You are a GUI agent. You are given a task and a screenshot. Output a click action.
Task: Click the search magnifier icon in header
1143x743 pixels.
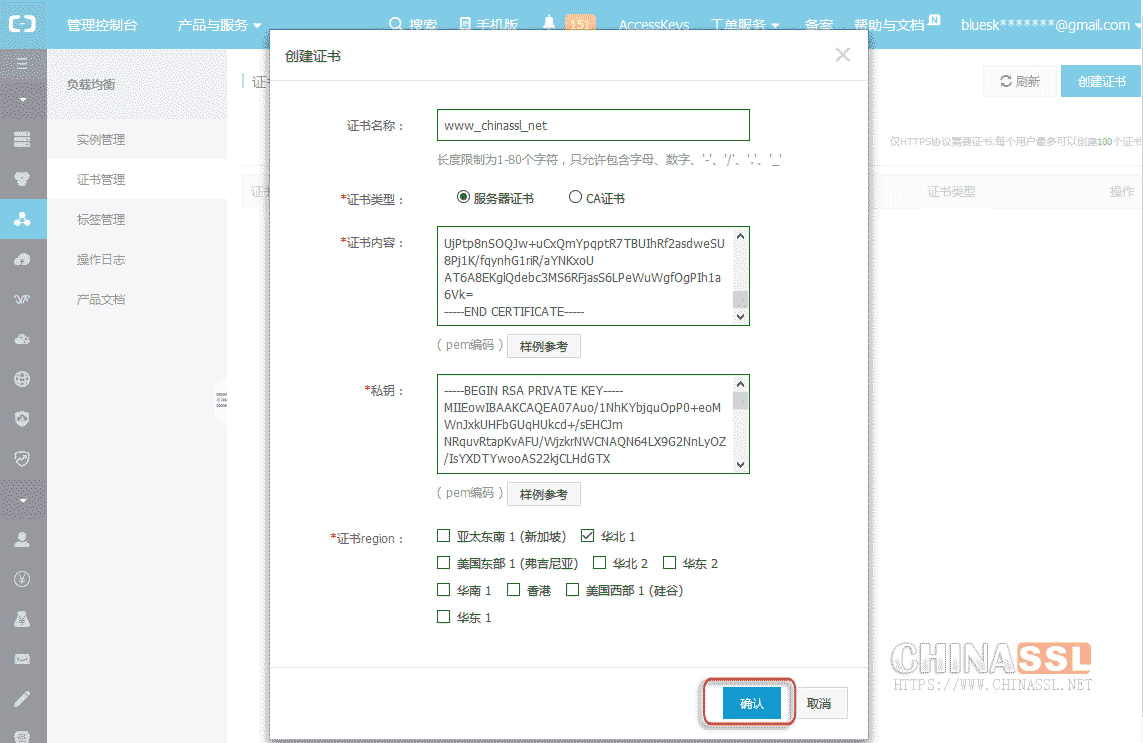pos(395,25)
